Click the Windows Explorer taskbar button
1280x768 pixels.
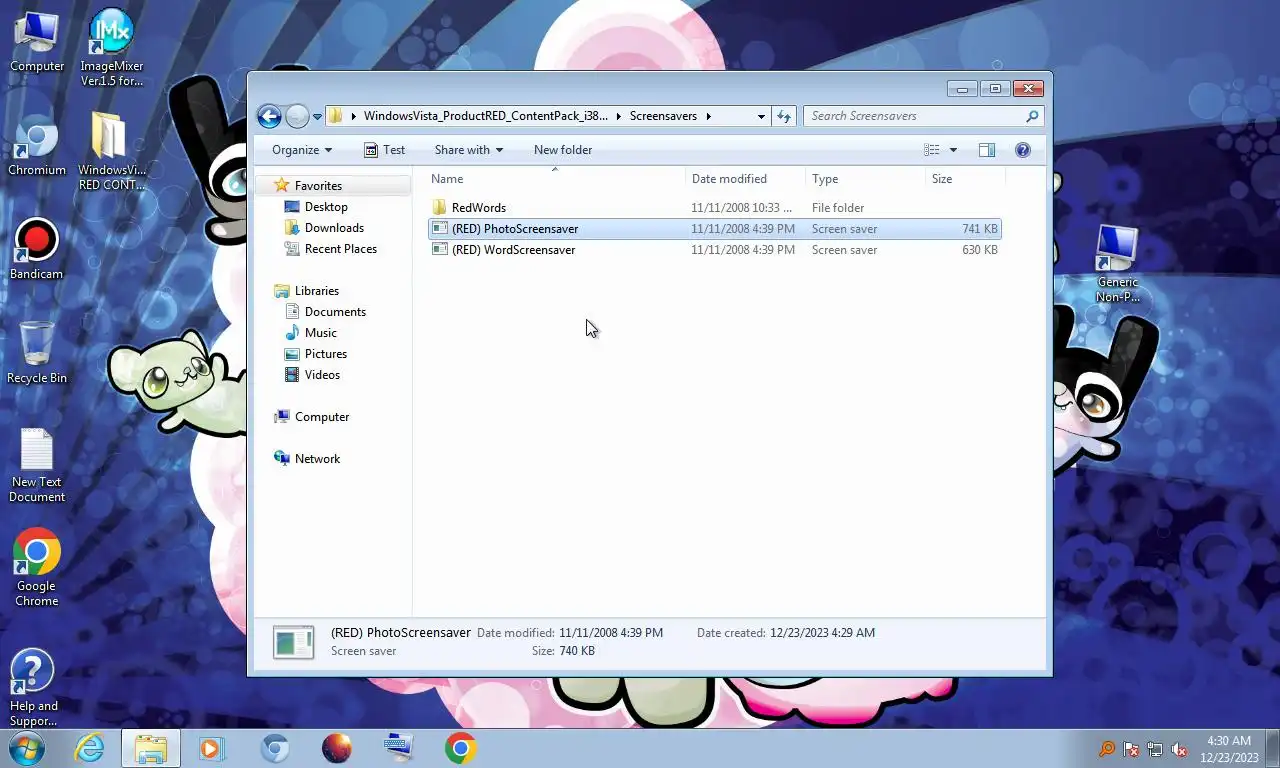point(151,748)
